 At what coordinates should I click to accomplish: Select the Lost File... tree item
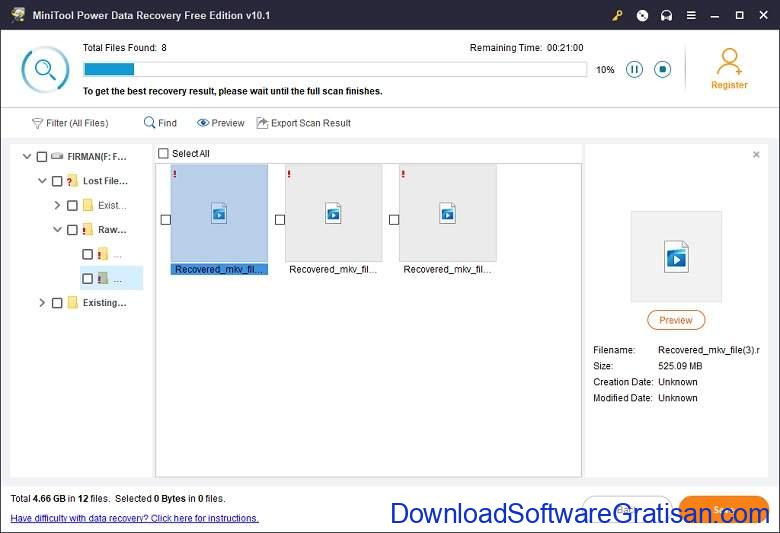click(105, 181)
